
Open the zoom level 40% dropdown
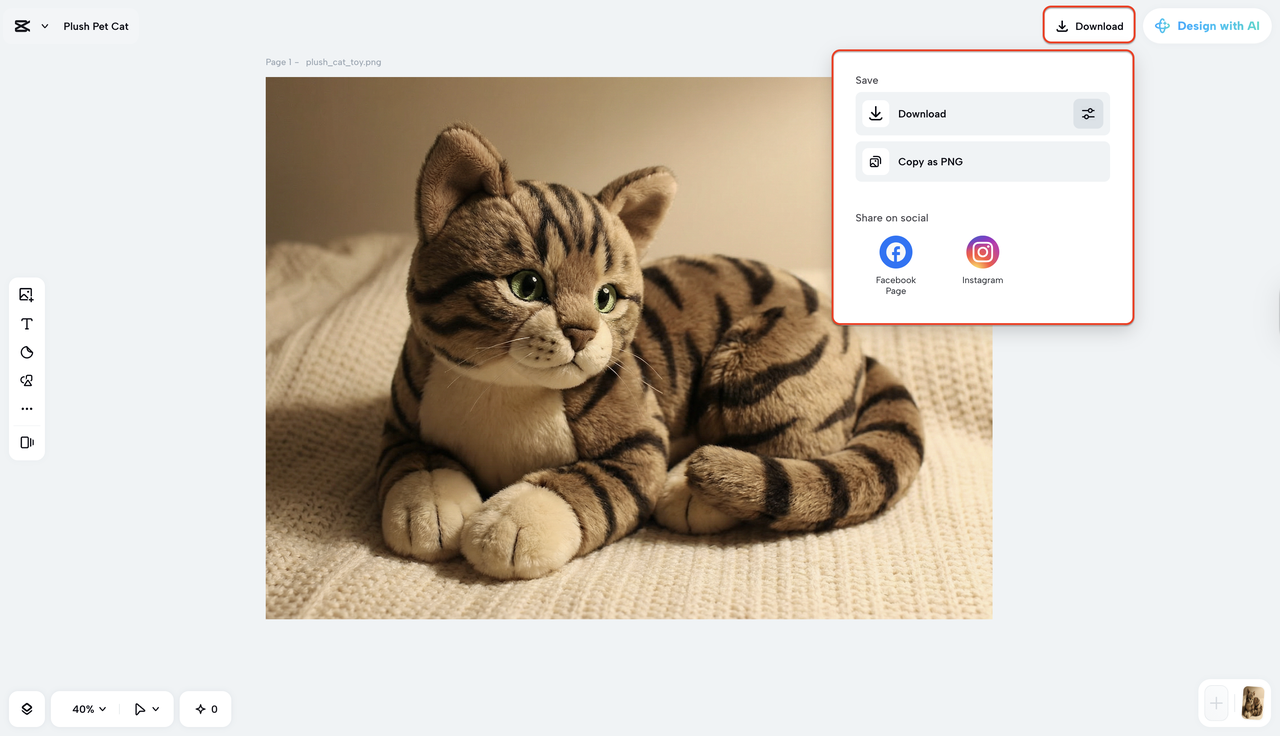pos(86,708)
